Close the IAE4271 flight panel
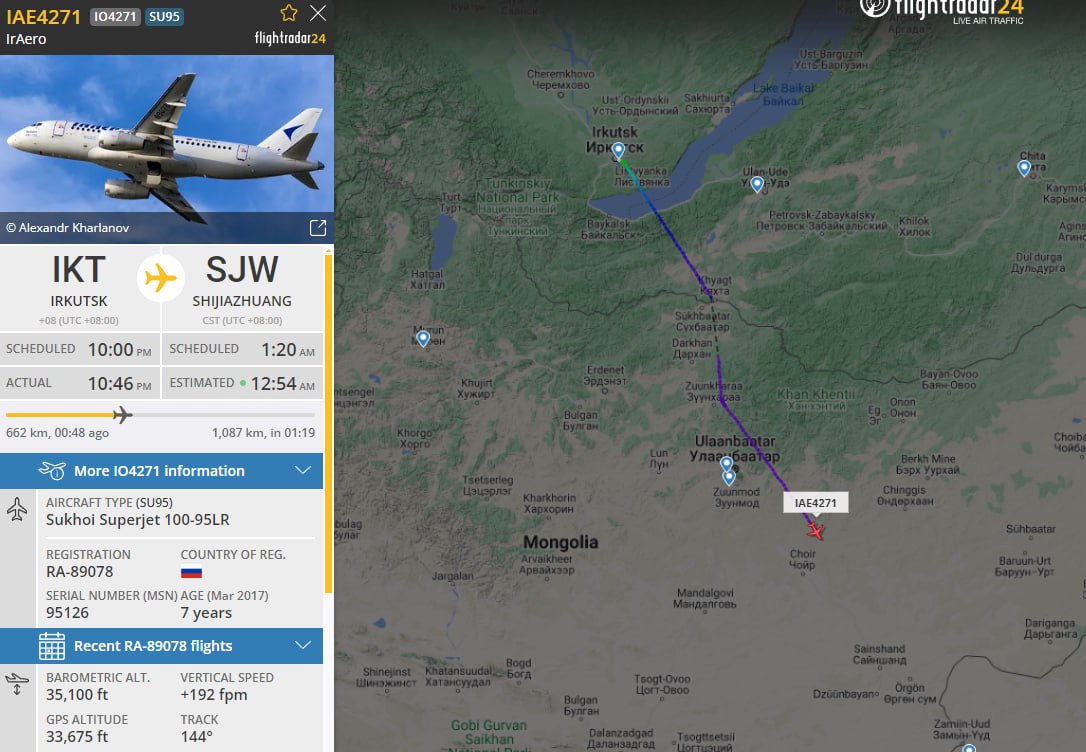1086x752 pixels. 318,13
